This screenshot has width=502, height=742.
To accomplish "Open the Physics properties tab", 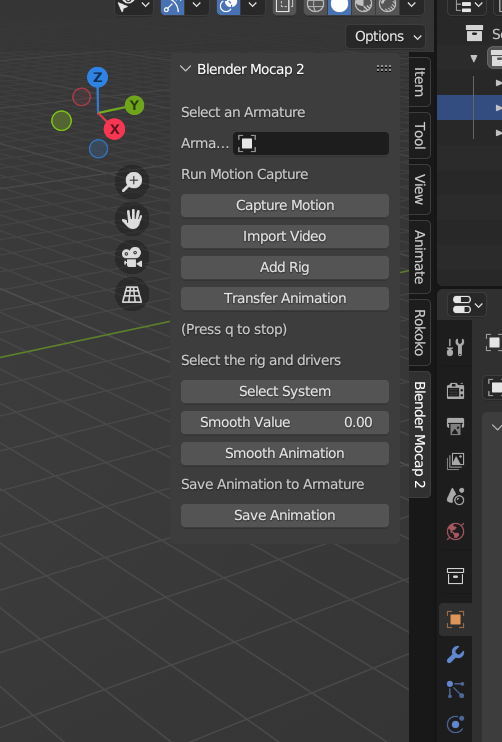I will pos(456,724).
